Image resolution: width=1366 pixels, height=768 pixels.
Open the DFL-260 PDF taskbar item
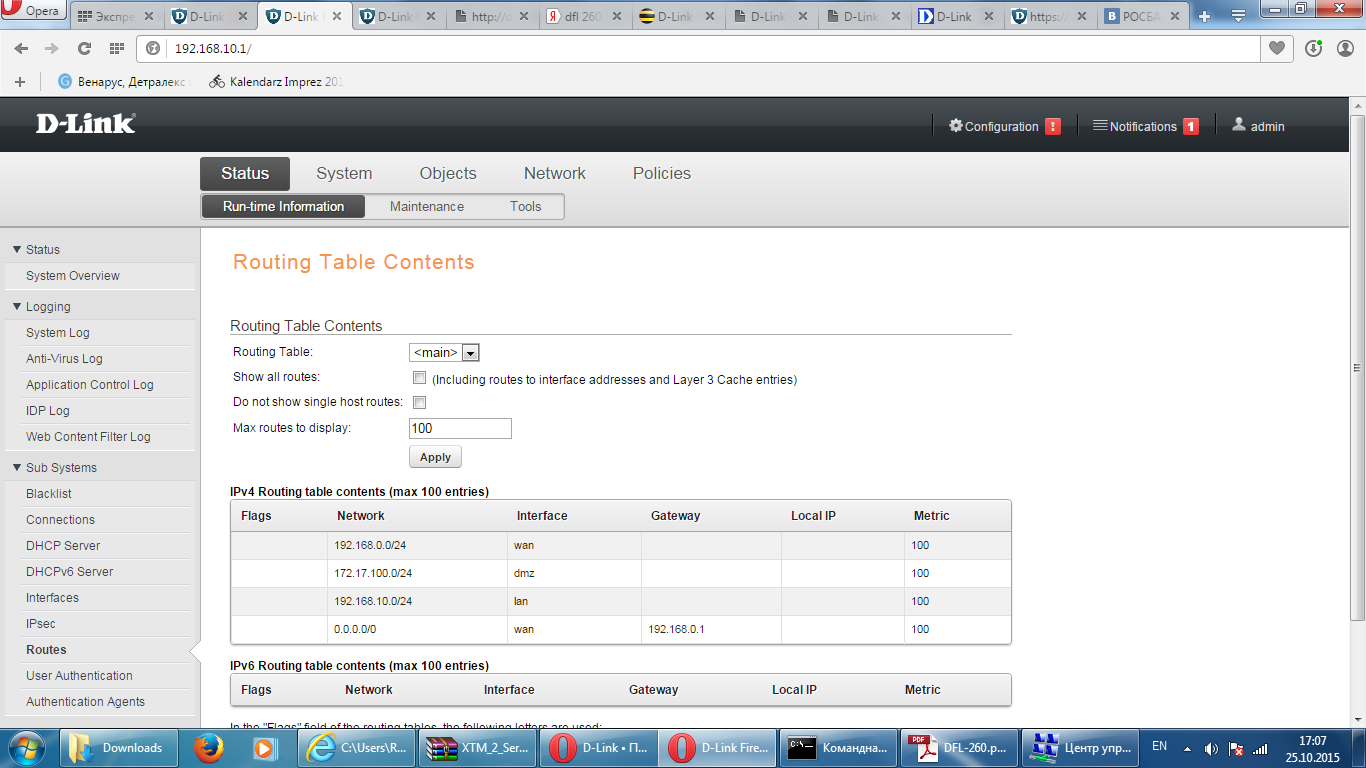click(958, 748)
